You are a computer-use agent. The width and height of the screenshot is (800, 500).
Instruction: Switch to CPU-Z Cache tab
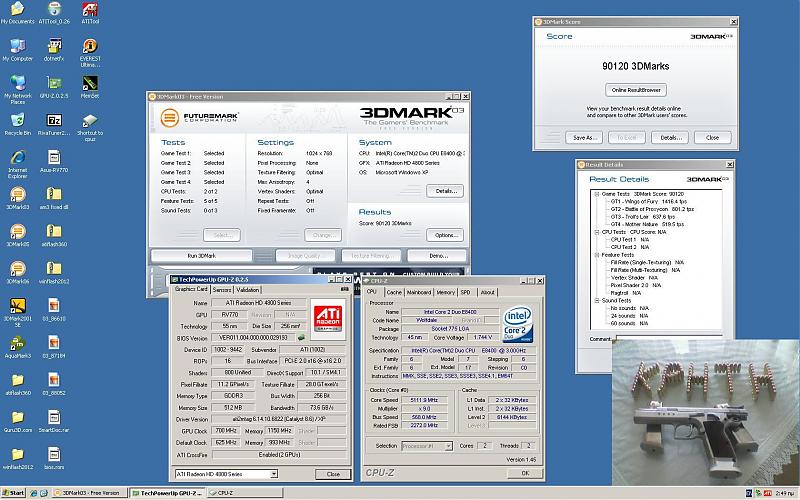point(394,292)
